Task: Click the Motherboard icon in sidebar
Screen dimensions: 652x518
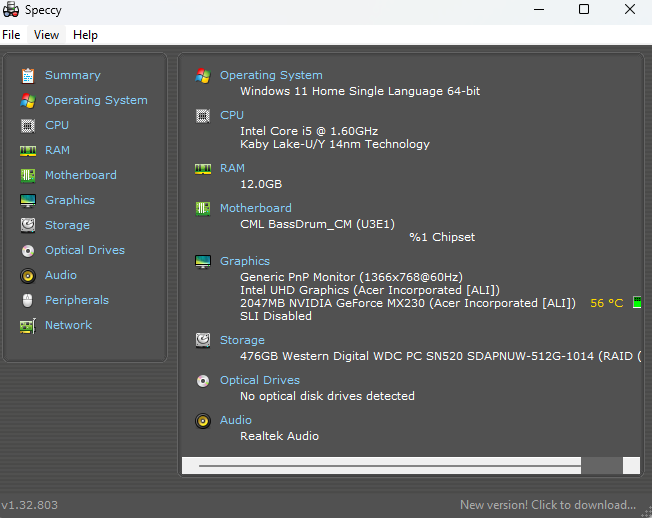Action: click(x=28, y=175)
